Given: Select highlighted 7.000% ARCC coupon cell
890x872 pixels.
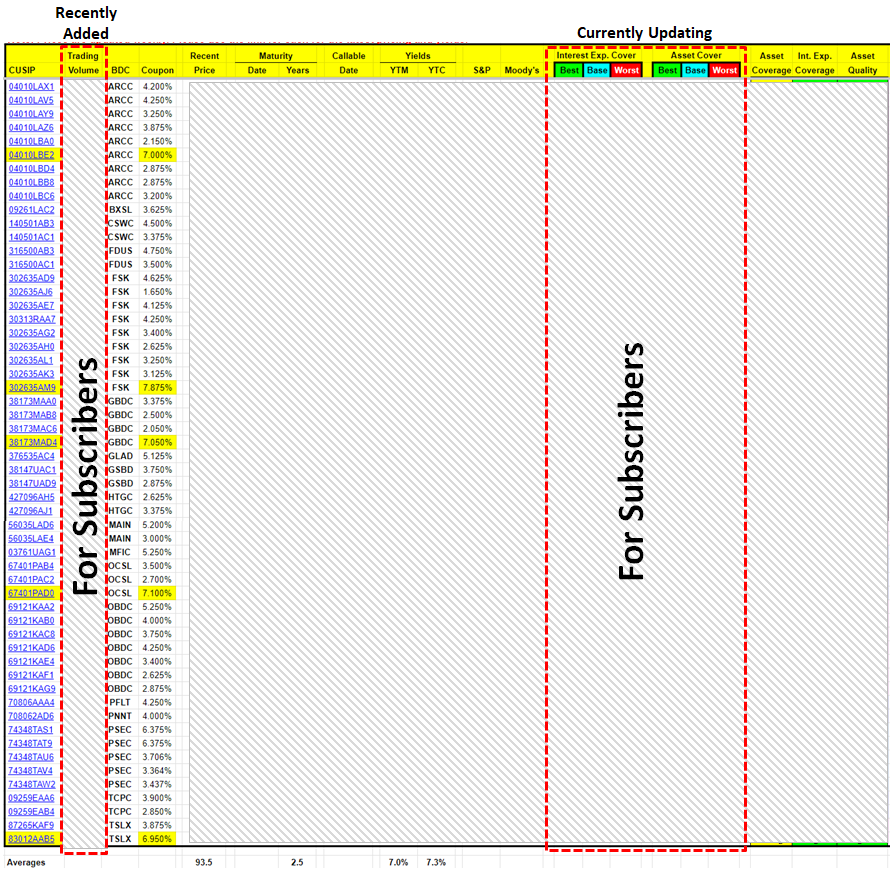Looking at the screenshot, I should 157,155.
